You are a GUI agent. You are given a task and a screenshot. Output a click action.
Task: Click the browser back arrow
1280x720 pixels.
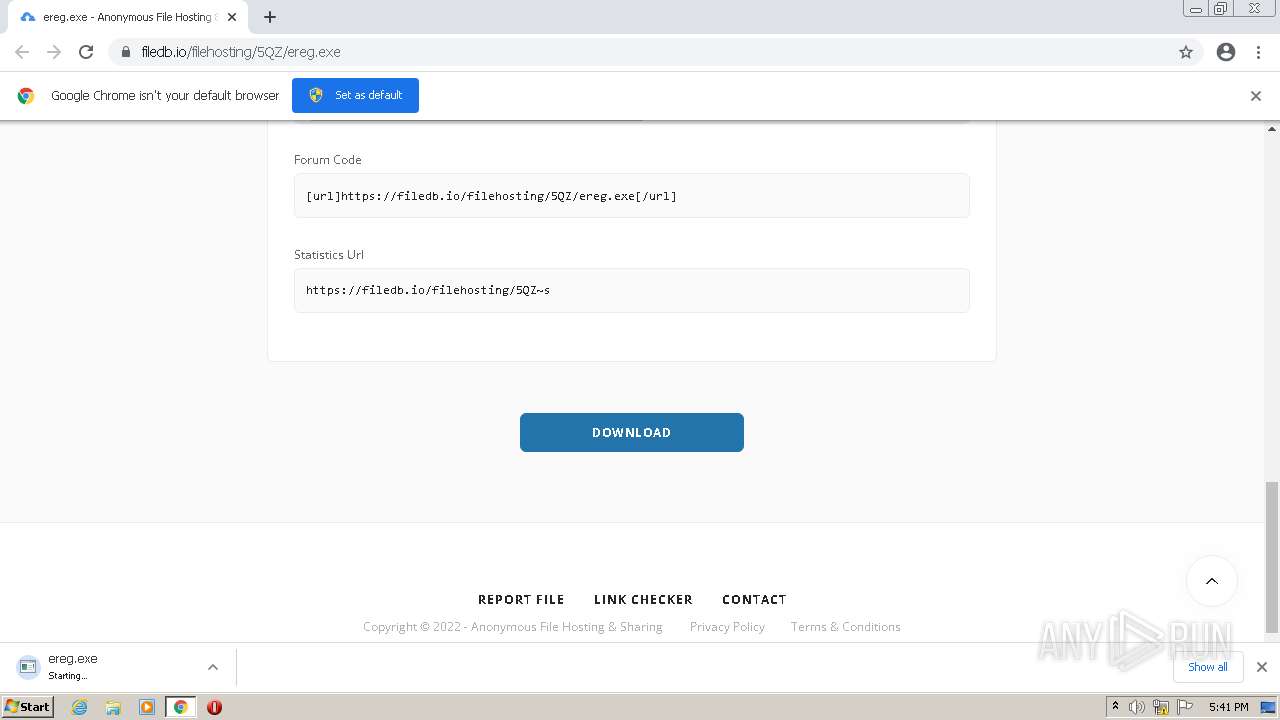tap(22, 52)
